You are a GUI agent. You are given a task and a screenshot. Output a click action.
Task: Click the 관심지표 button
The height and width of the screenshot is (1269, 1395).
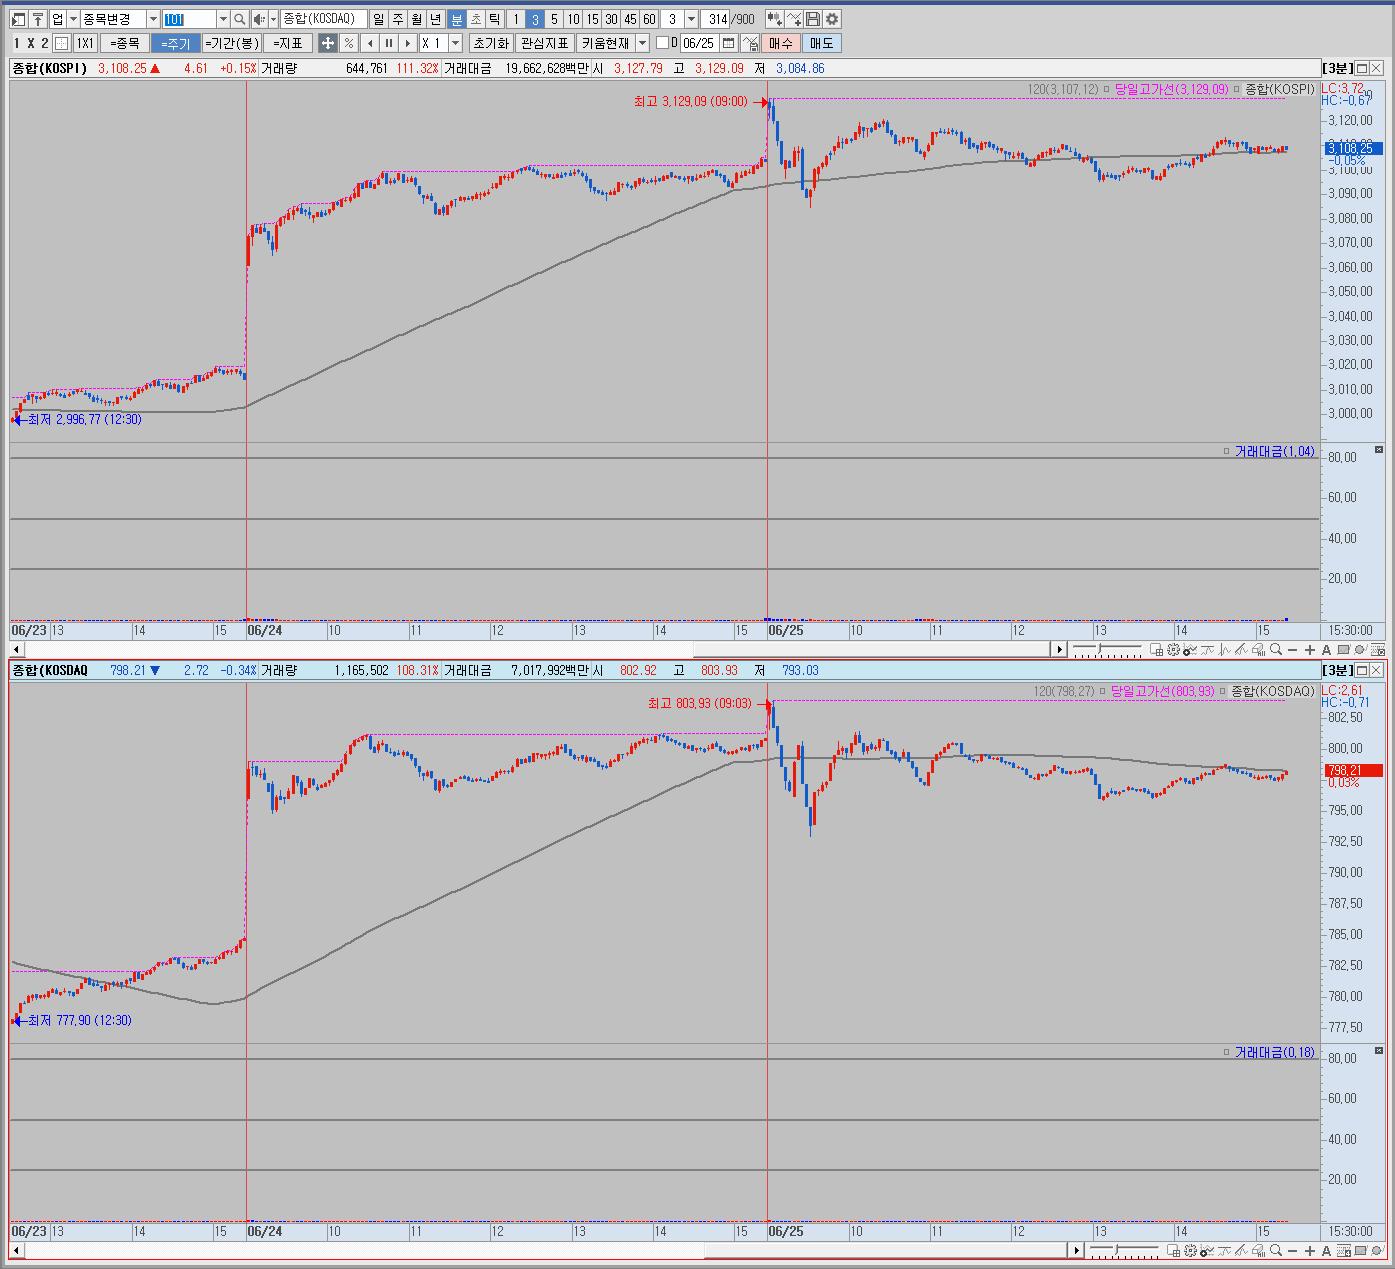pos(544,43)
